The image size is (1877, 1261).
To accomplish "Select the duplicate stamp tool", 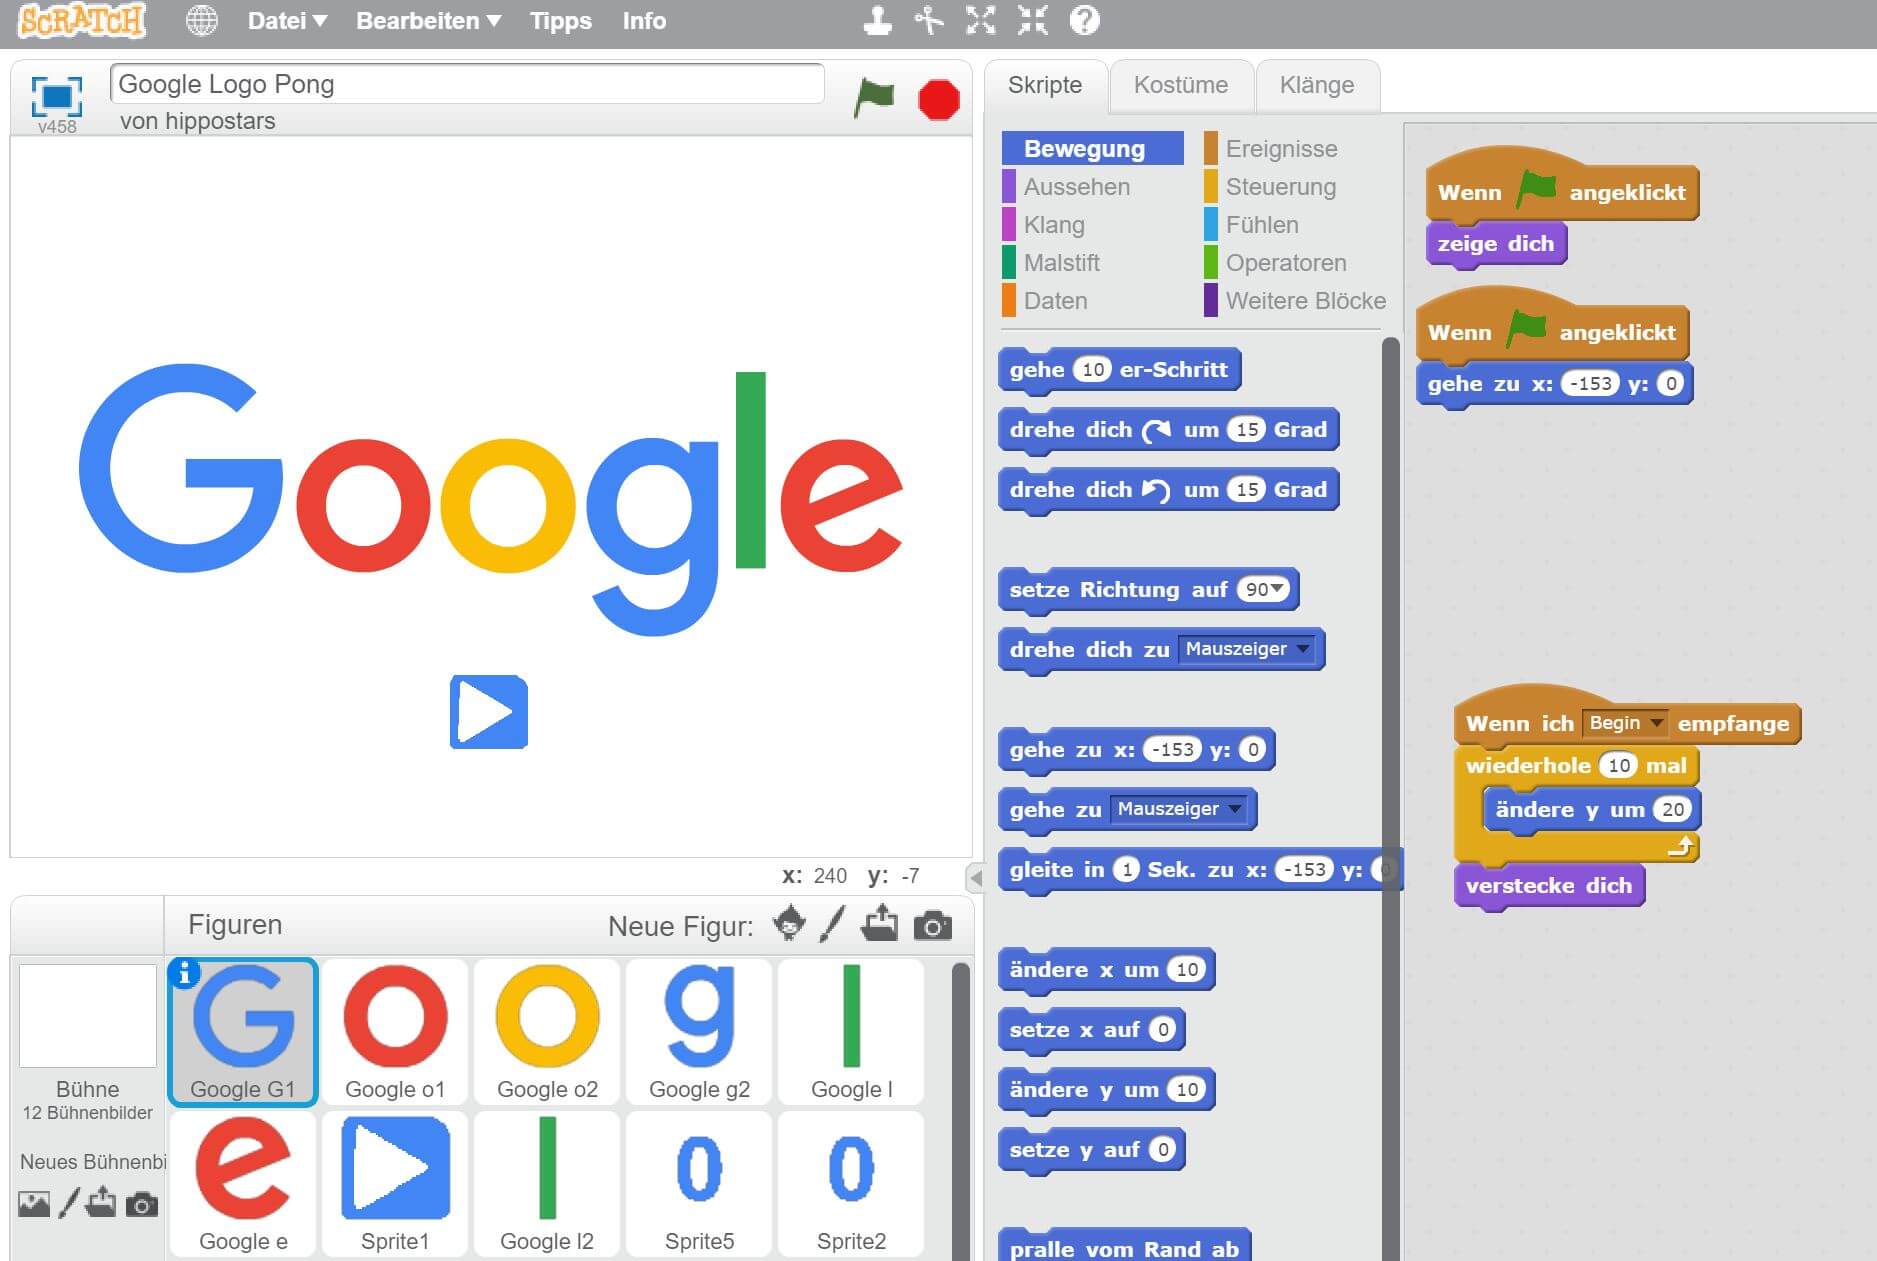I will tap(877, 21).
